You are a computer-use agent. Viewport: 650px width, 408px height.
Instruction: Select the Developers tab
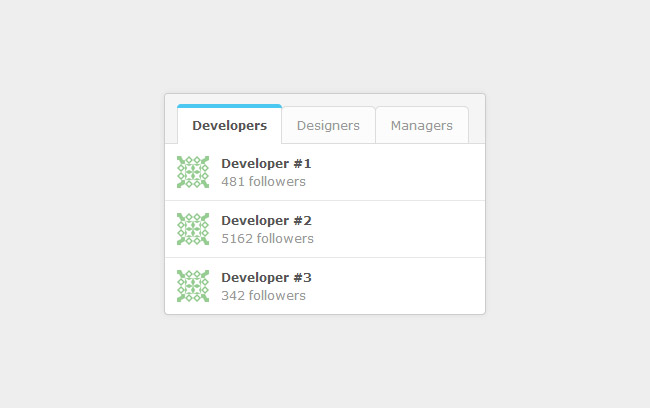tap(229, 126)
